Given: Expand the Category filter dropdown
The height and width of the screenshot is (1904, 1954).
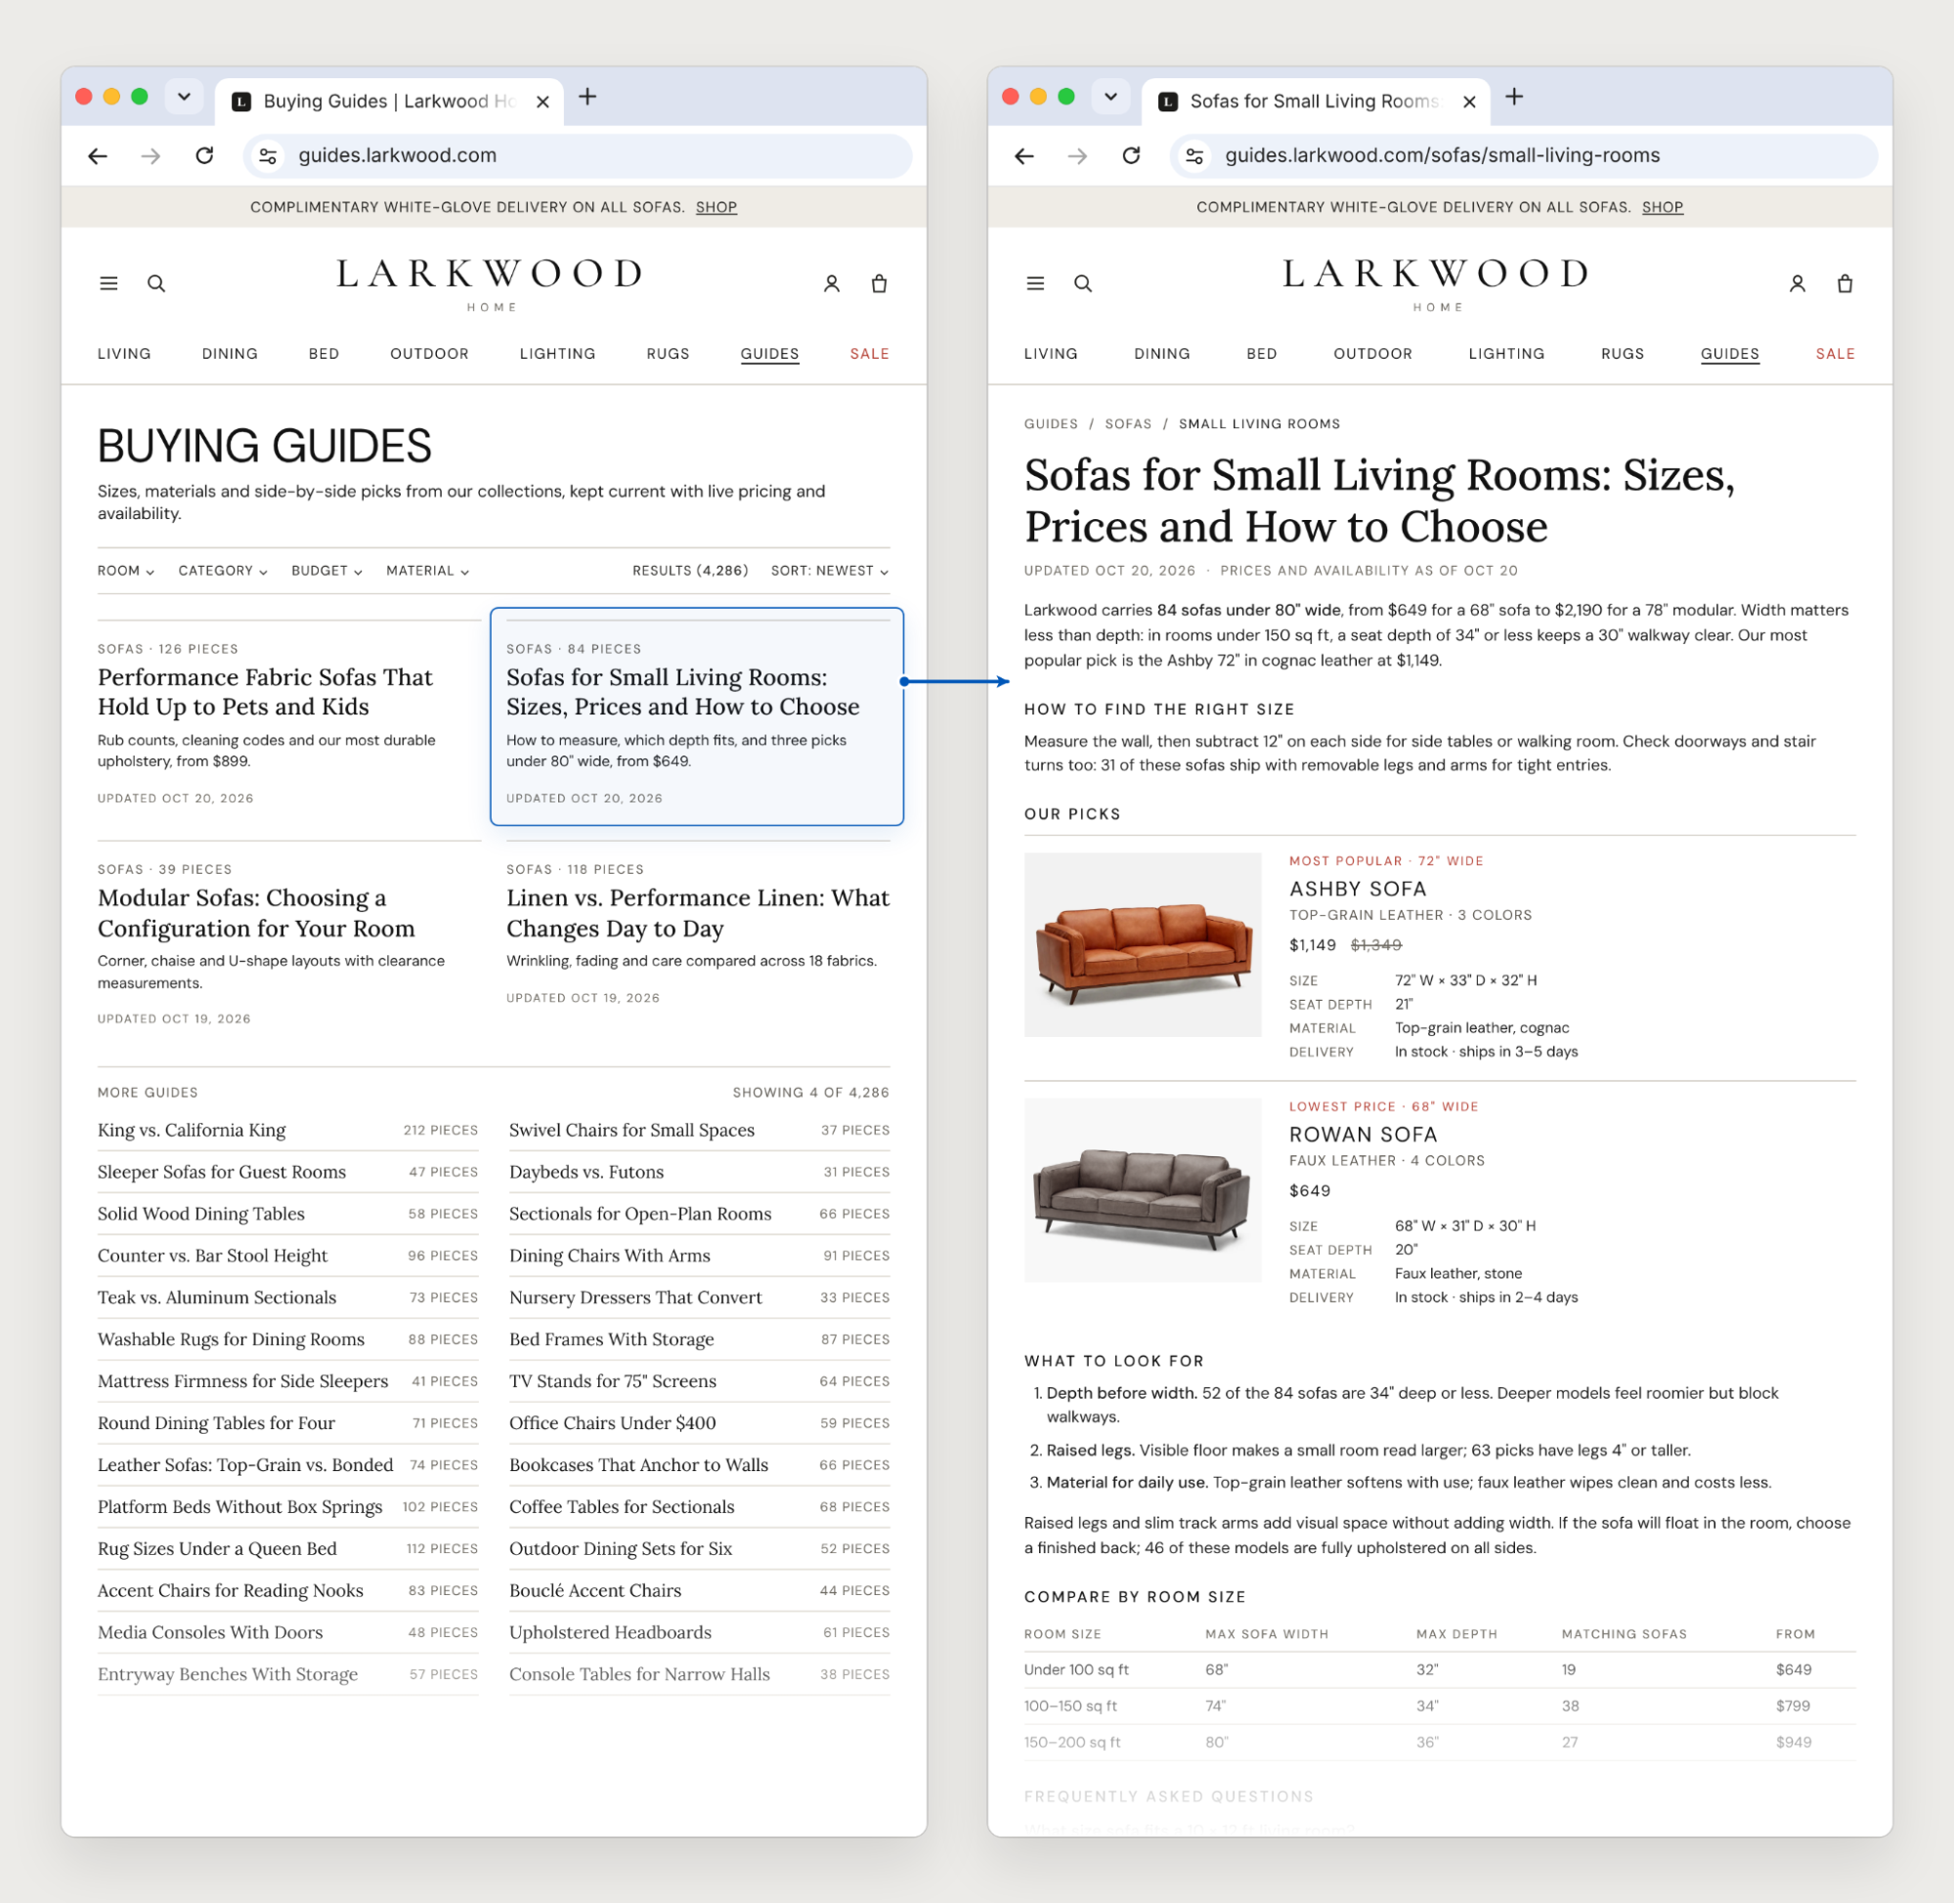Looking at the screenshot, I should tap(223, 571).
